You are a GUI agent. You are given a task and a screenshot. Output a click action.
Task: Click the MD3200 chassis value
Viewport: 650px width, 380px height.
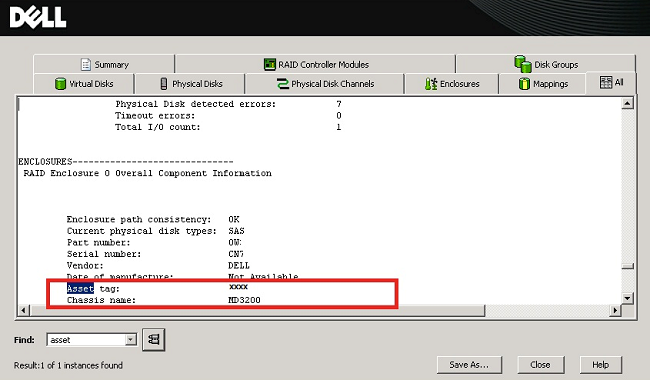point(244,300)
